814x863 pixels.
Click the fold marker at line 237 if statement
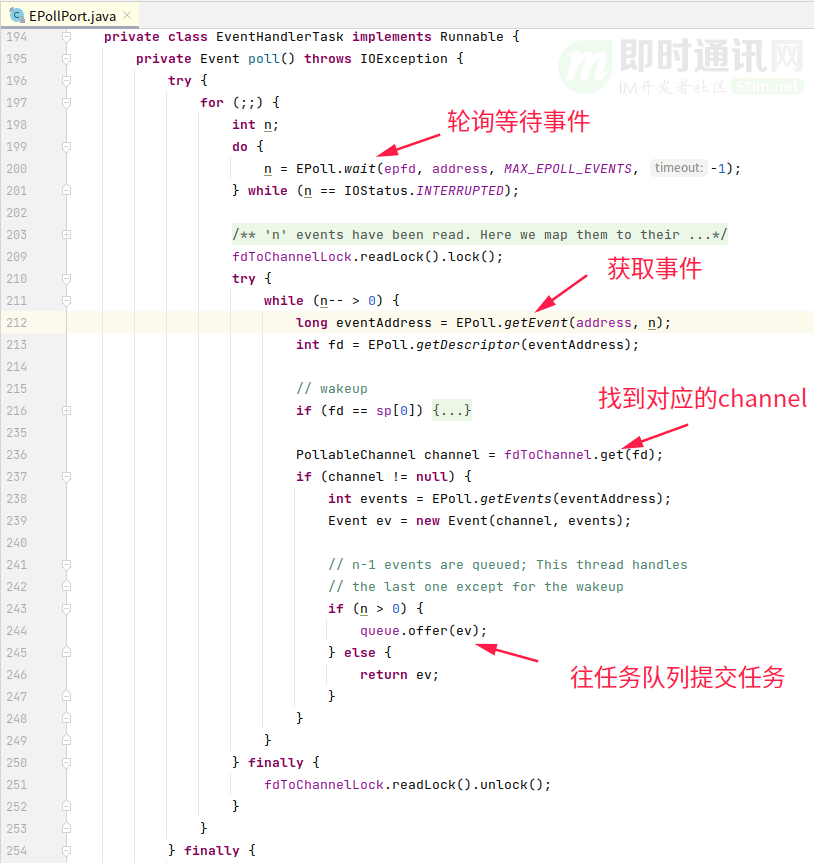point(67,477)
